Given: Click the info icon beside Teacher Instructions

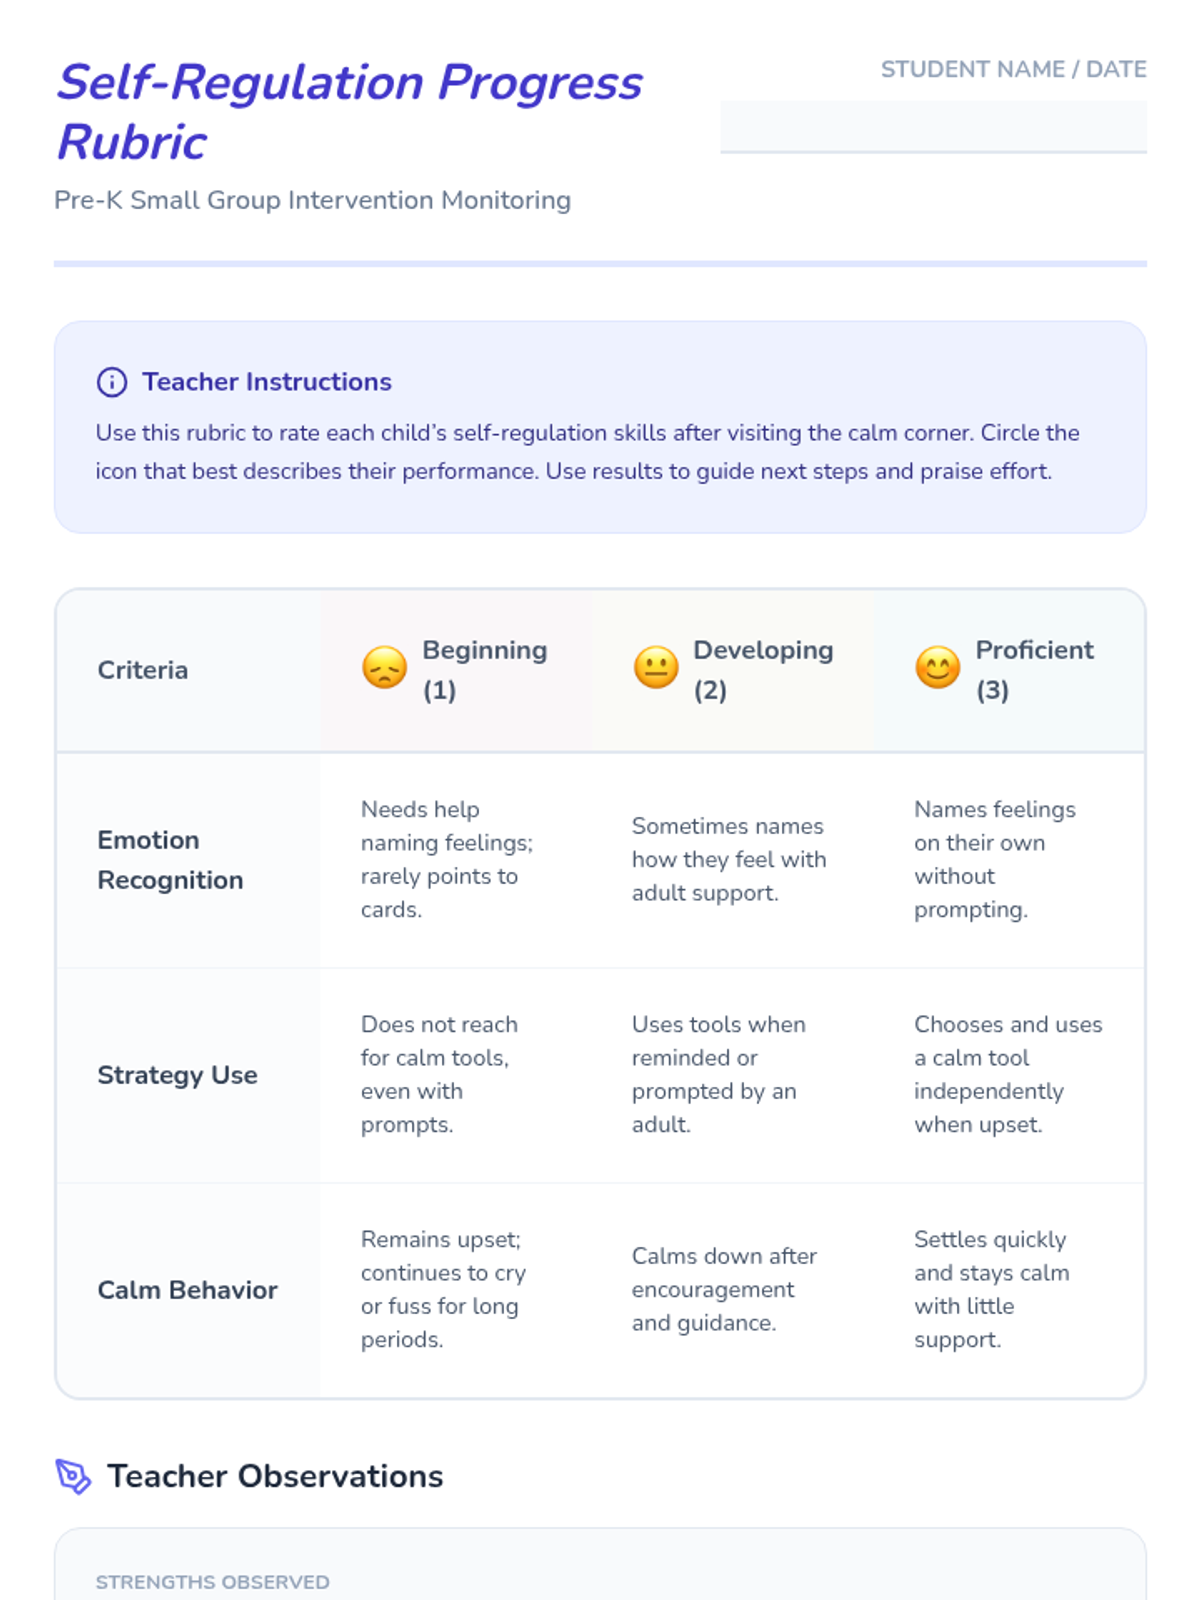Looking at the screenshot, I should [112, 382].
